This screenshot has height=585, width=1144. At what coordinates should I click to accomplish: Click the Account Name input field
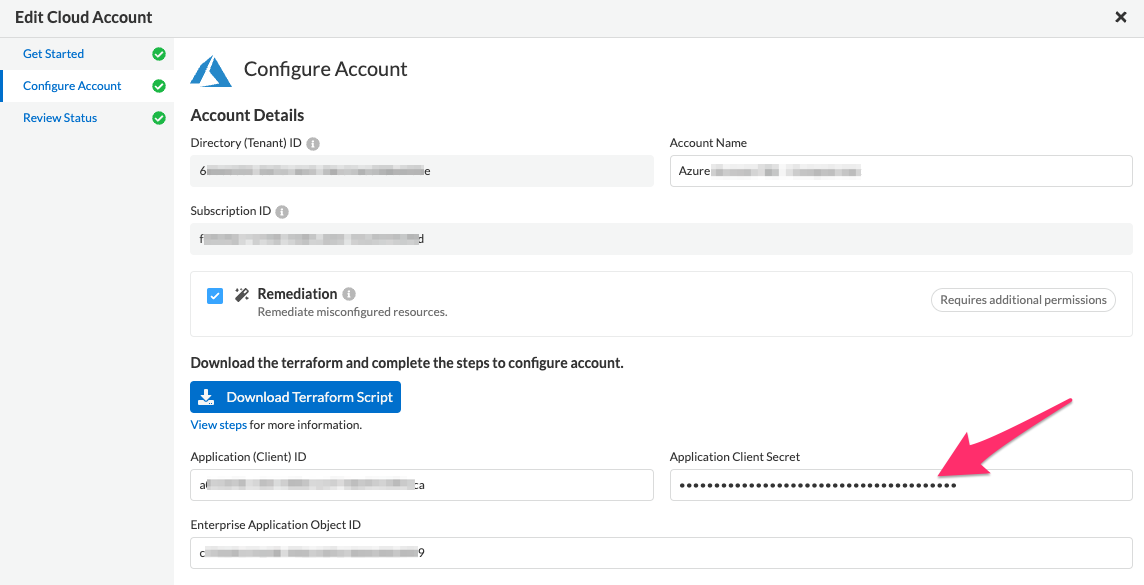pyautogui.click(x=899, y=170)
